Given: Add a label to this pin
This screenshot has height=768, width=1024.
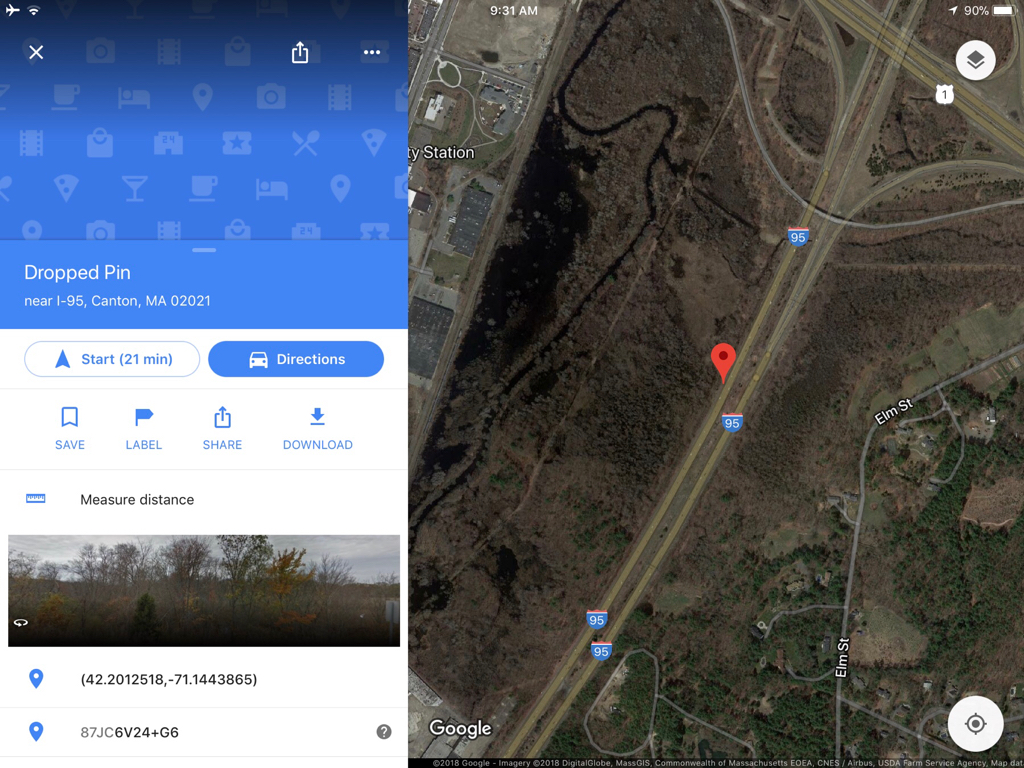Looking at the screenshot, I should tap(144, 428).
